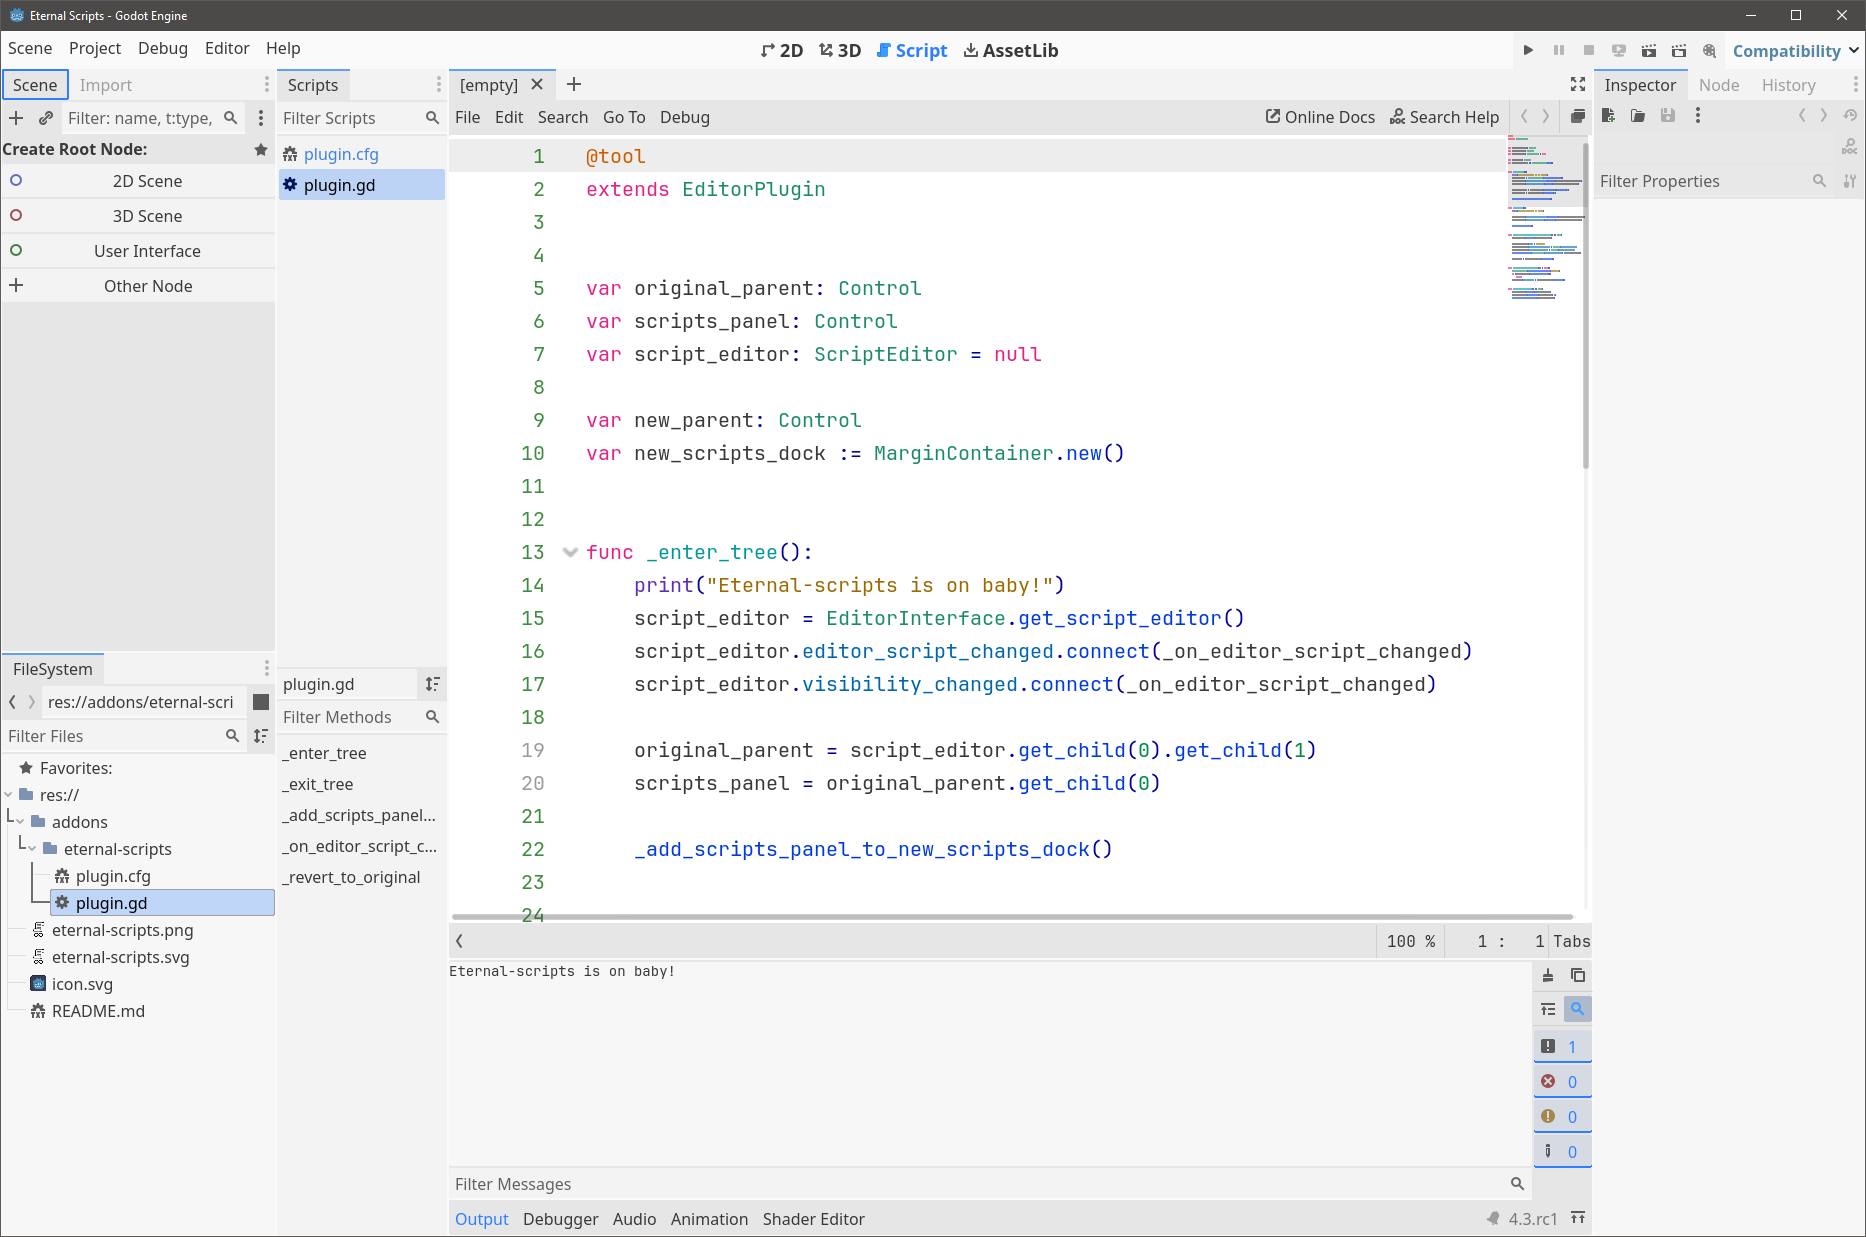Switch to the Node tab
Screen dimensions: 1866x1237
tap(1719, 85)
